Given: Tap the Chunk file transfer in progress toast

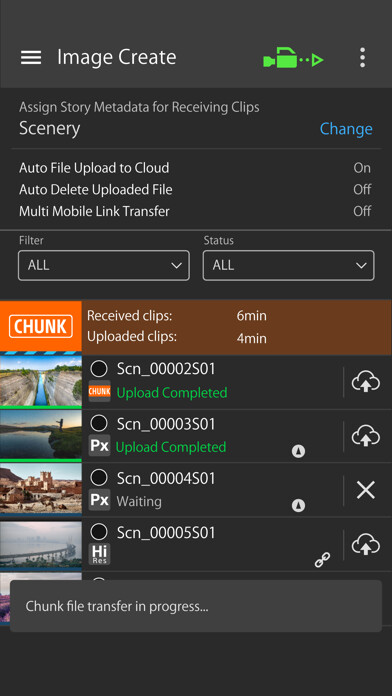Looking at the screenshot, I should pyautogui.click(x=196, y=606).
